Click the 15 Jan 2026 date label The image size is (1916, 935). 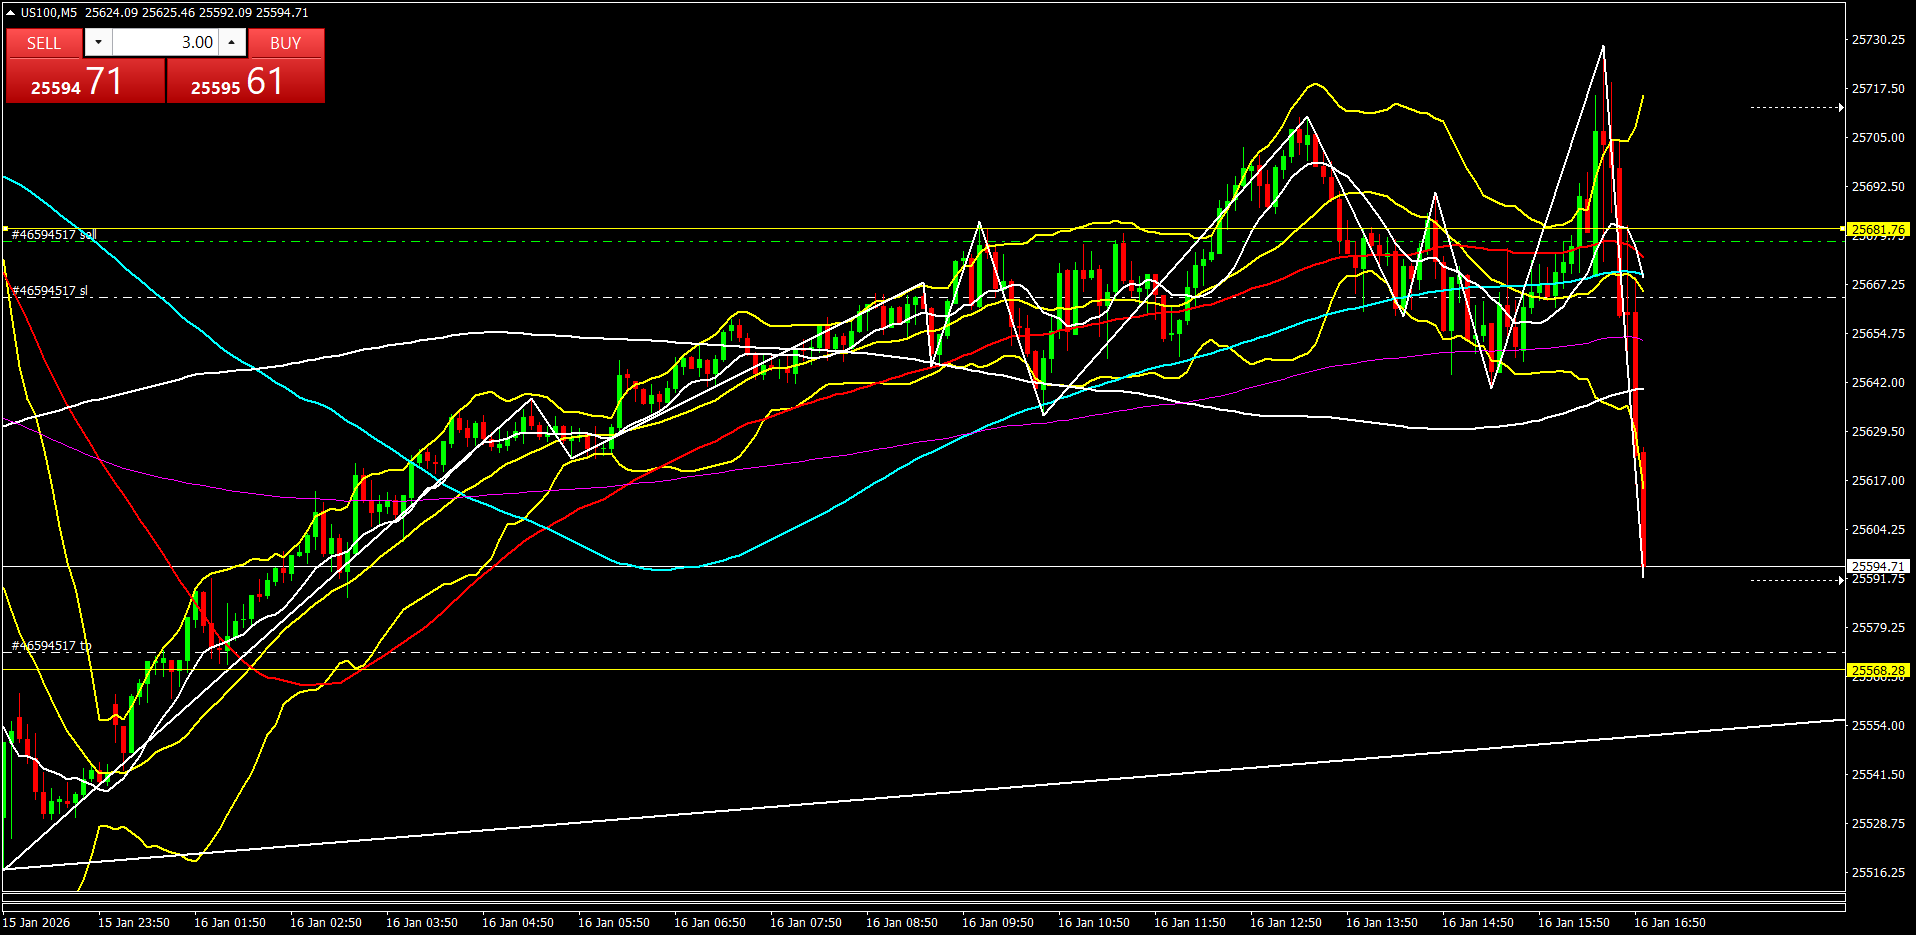(x=37, y=922)
